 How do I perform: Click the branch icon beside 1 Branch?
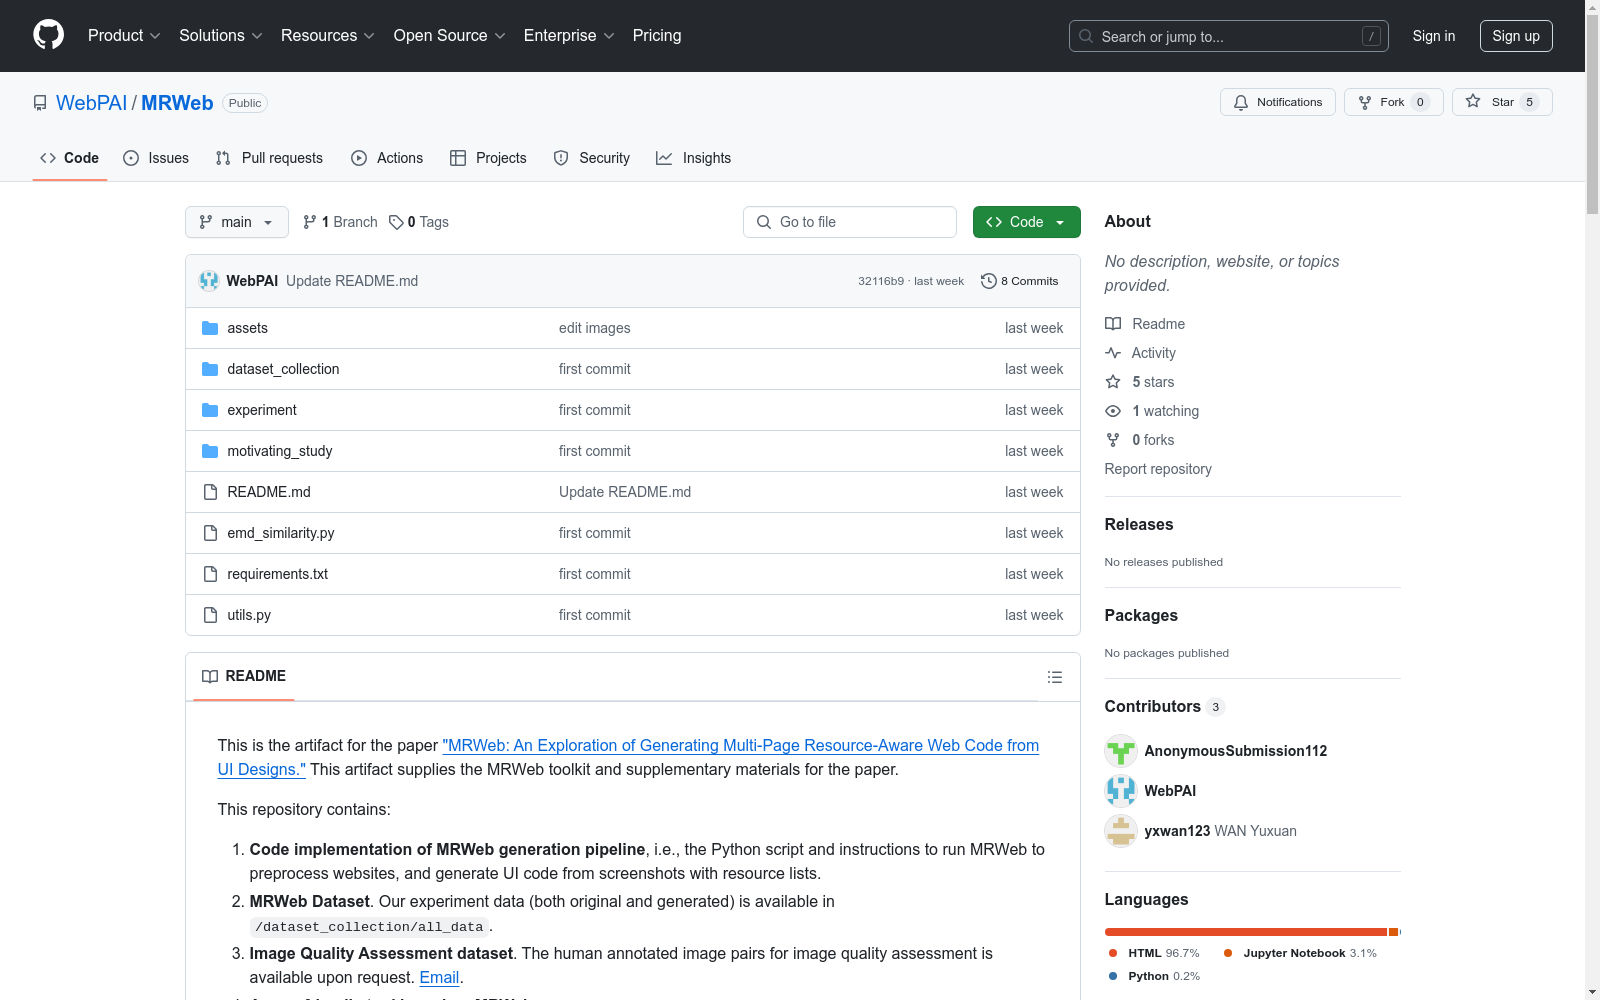click(x=310, y=222)
